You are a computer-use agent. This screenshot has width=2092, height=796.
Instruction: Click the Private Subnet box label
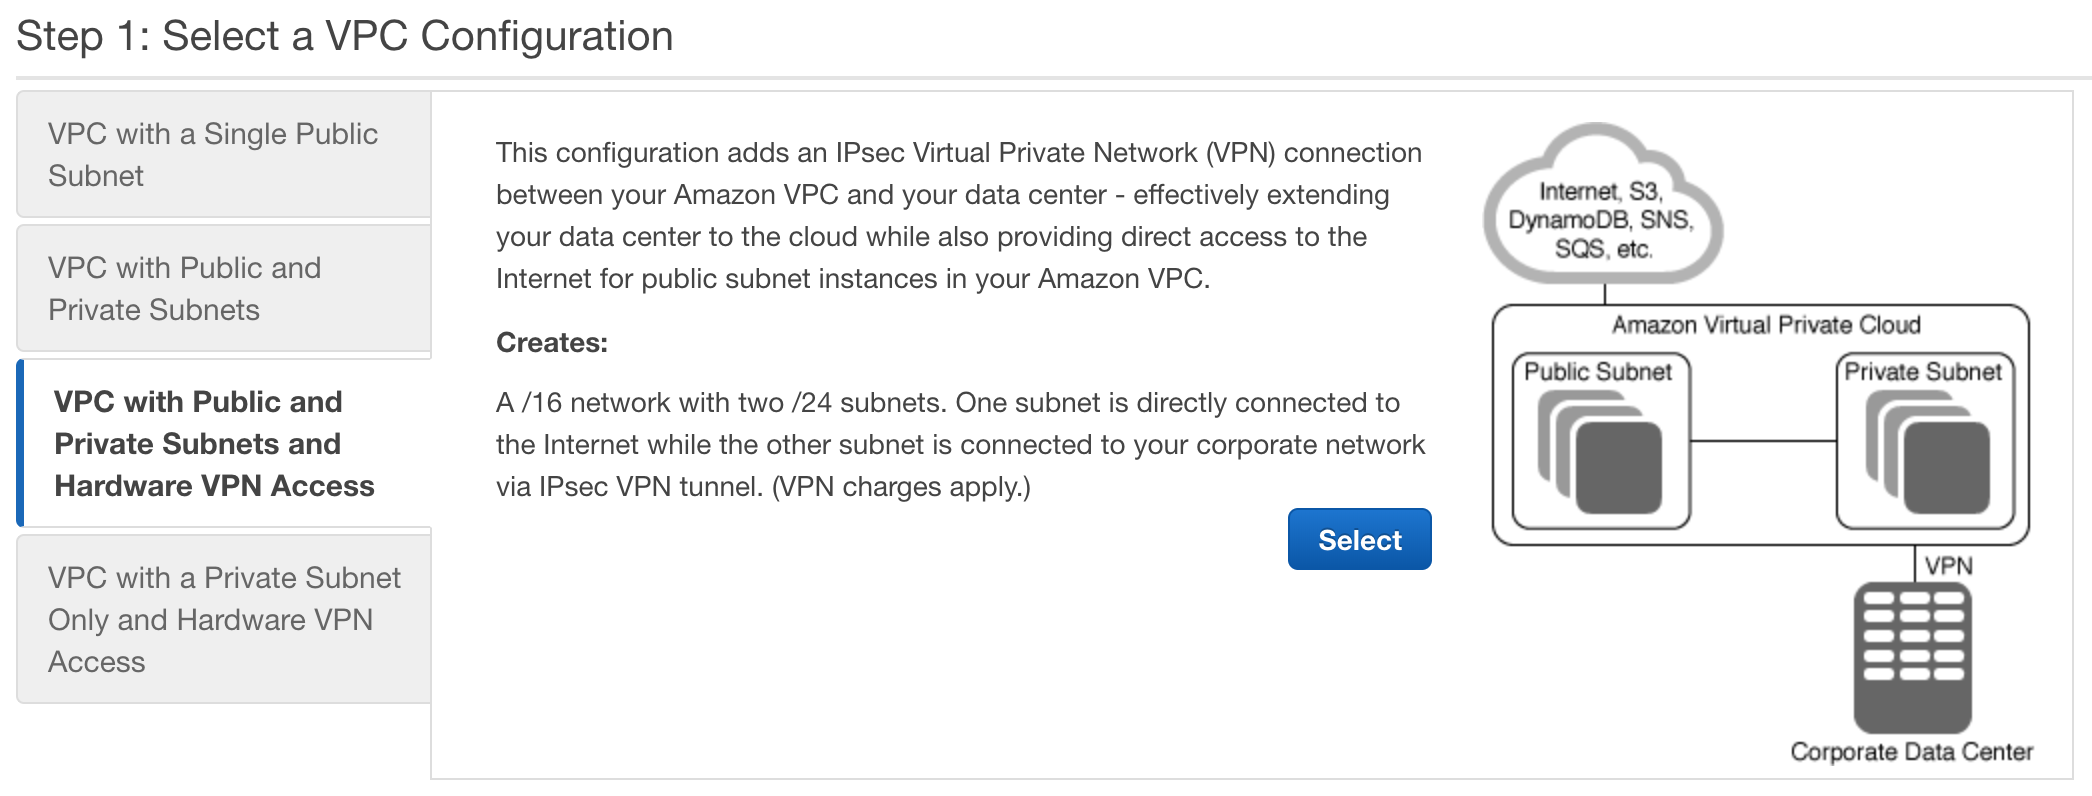(1923, 372)
